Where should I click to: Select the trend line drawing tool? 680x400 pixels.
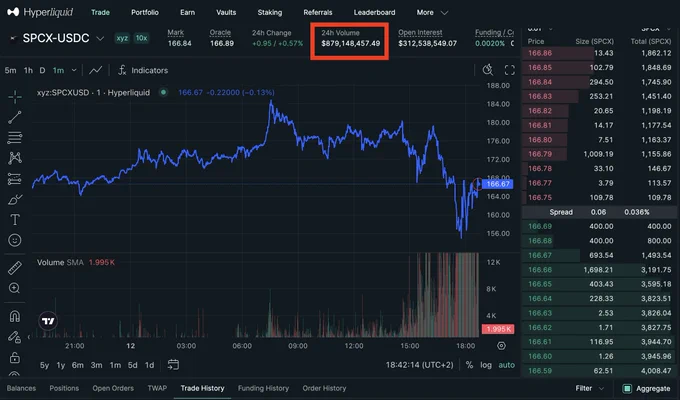point(15,117)
